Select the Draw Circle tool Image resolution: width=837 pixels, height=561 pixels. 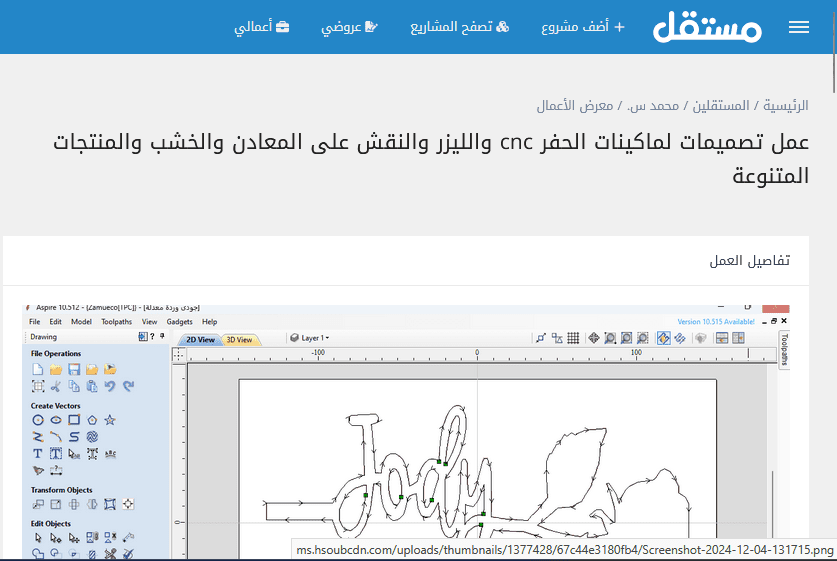(38, 420)
